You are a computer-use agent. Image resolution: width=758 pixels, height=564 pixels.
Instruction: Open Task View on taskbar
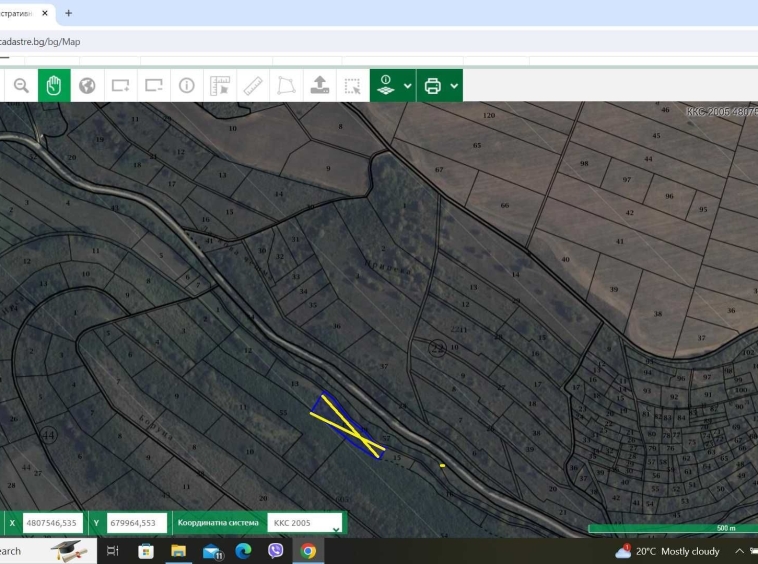(x=113, y=550)
